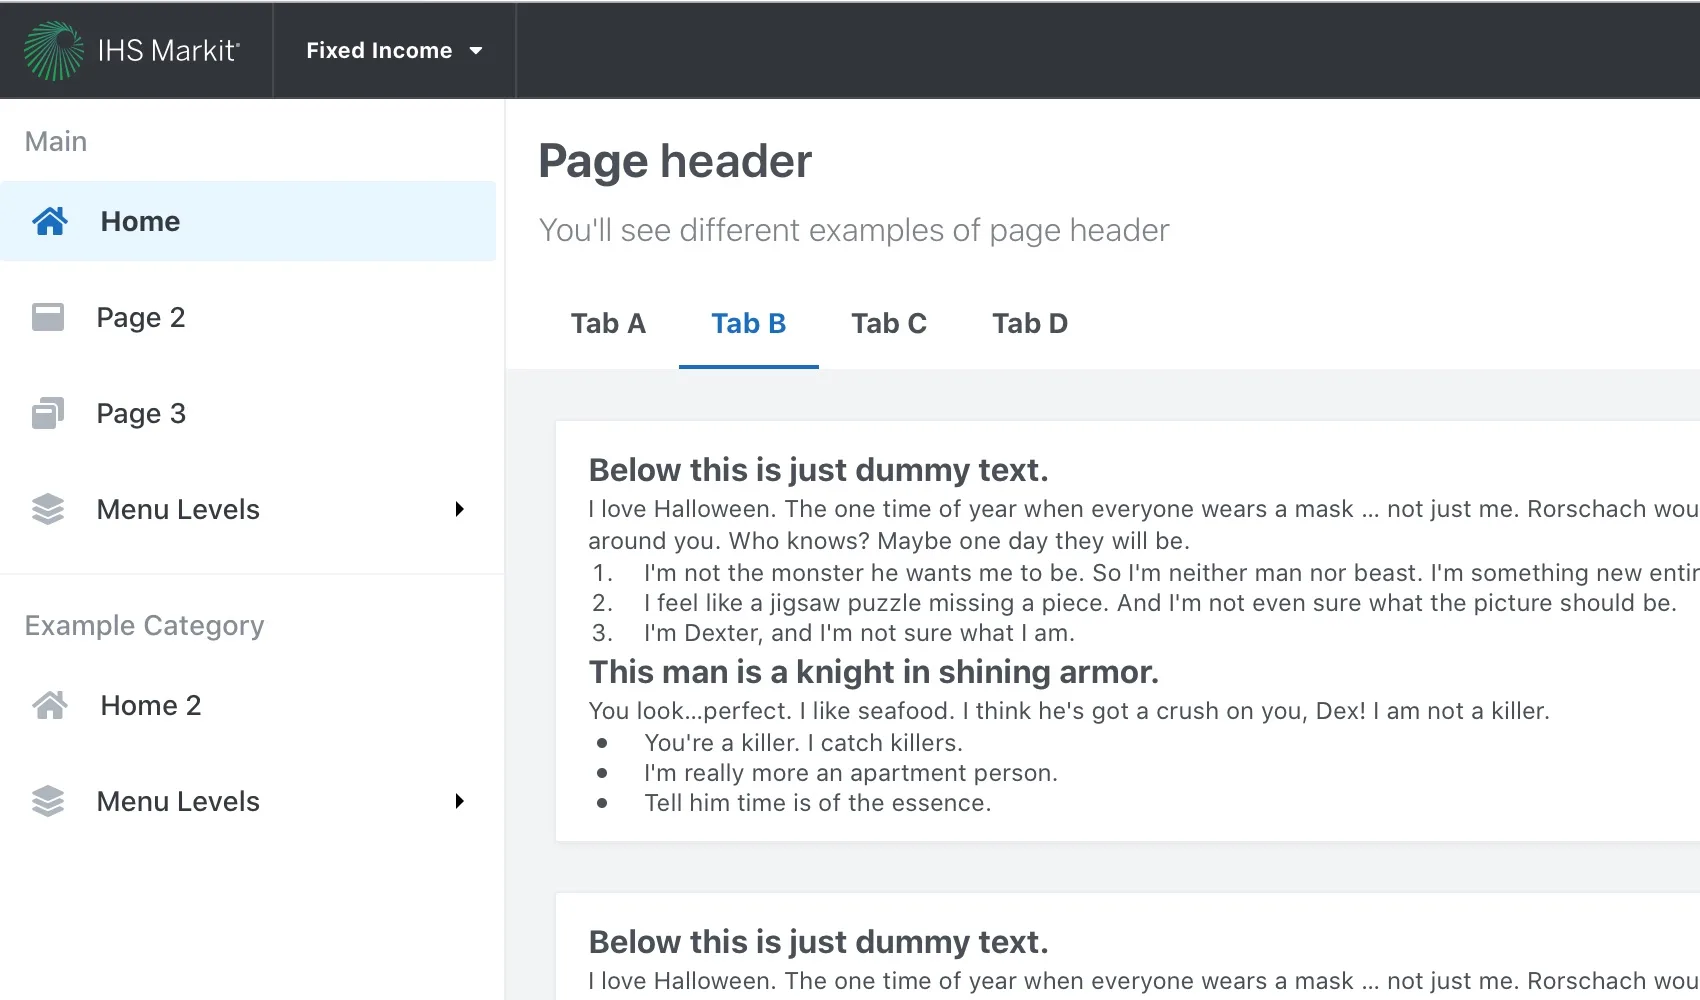Screen dimensions: 1700x1000
Task: Go to the Home 2 sidebar item
Action: click(151, 705)
